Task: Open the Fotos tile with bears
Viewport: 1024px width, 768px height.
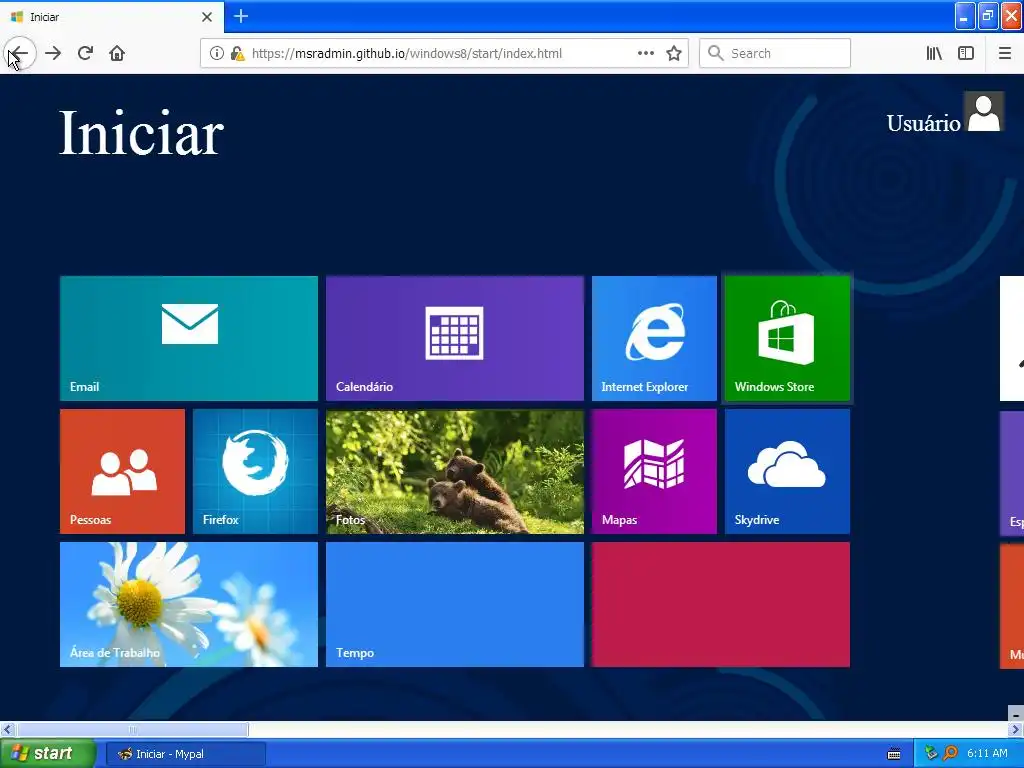Action: [455, 472]
